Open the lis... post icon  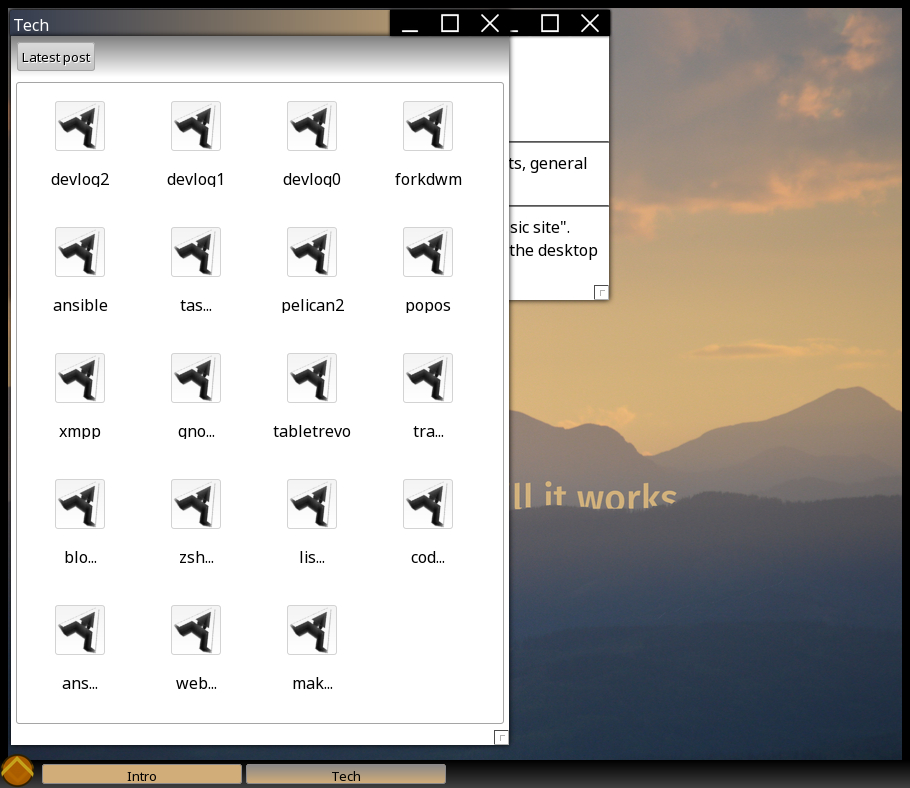(x=312, y=504)
